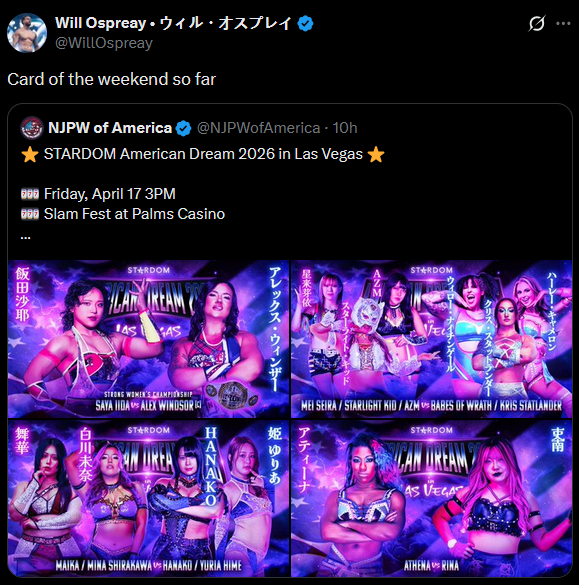Click the Grok slashed-circle icon
Screen dimensions: 579x585
click(x=537, y=24)
